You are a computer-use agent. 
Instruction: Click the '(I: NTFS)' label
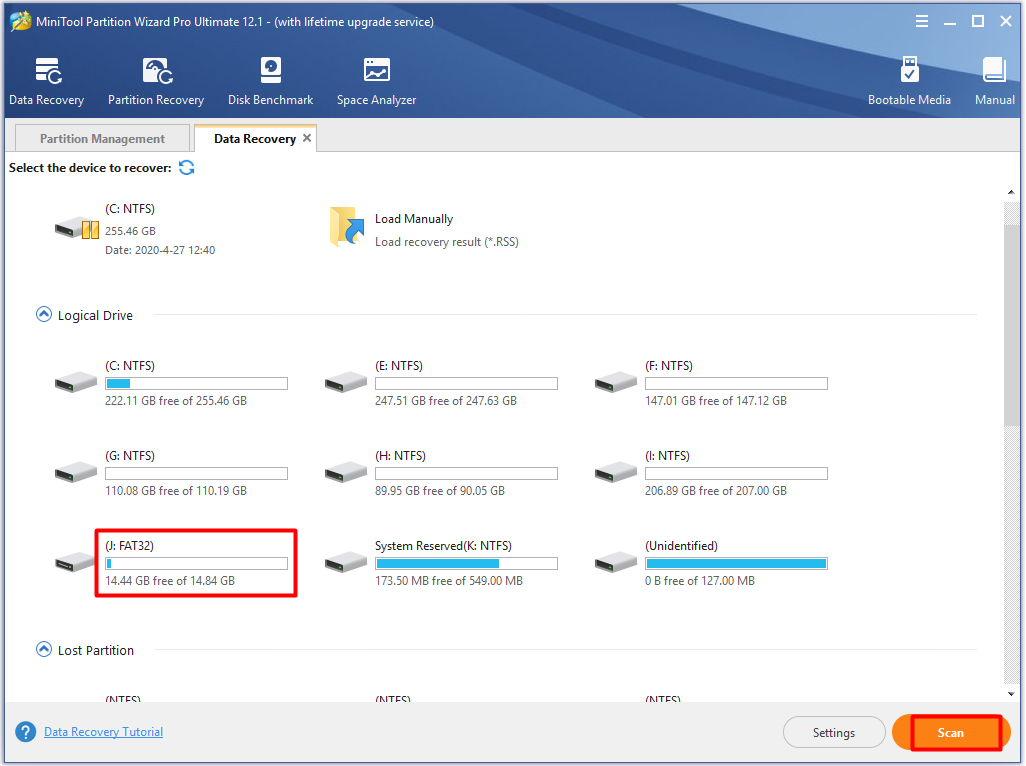coord(667,456)
